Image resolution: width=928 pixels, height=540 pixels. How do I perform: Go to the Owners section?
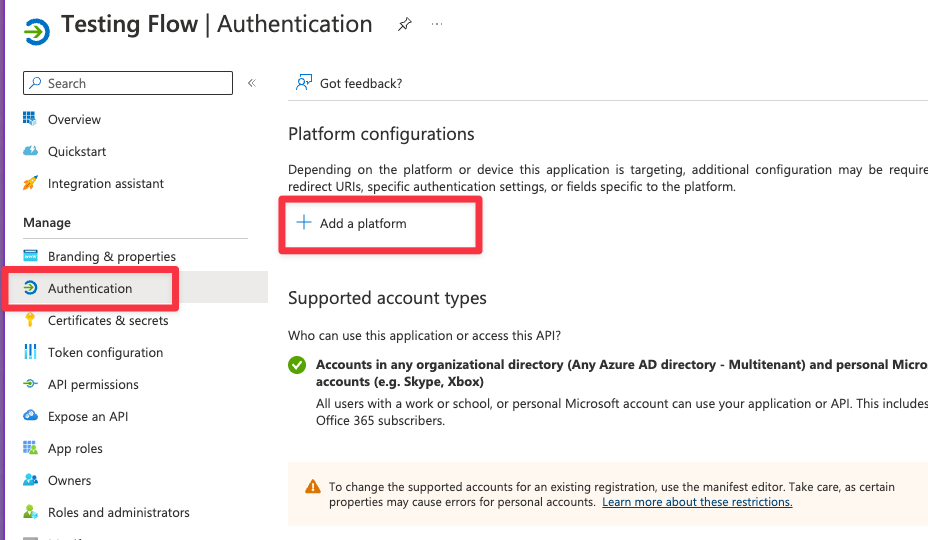coord(69,480)
